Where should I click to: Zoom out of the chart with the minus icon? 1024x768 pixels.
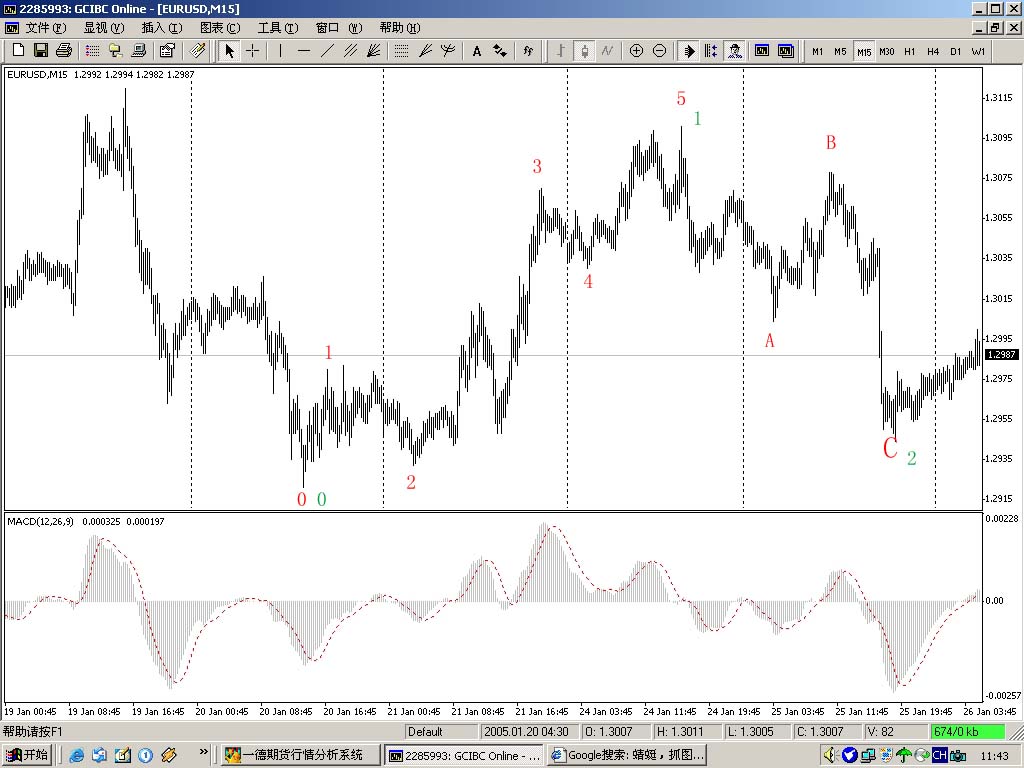659,51
